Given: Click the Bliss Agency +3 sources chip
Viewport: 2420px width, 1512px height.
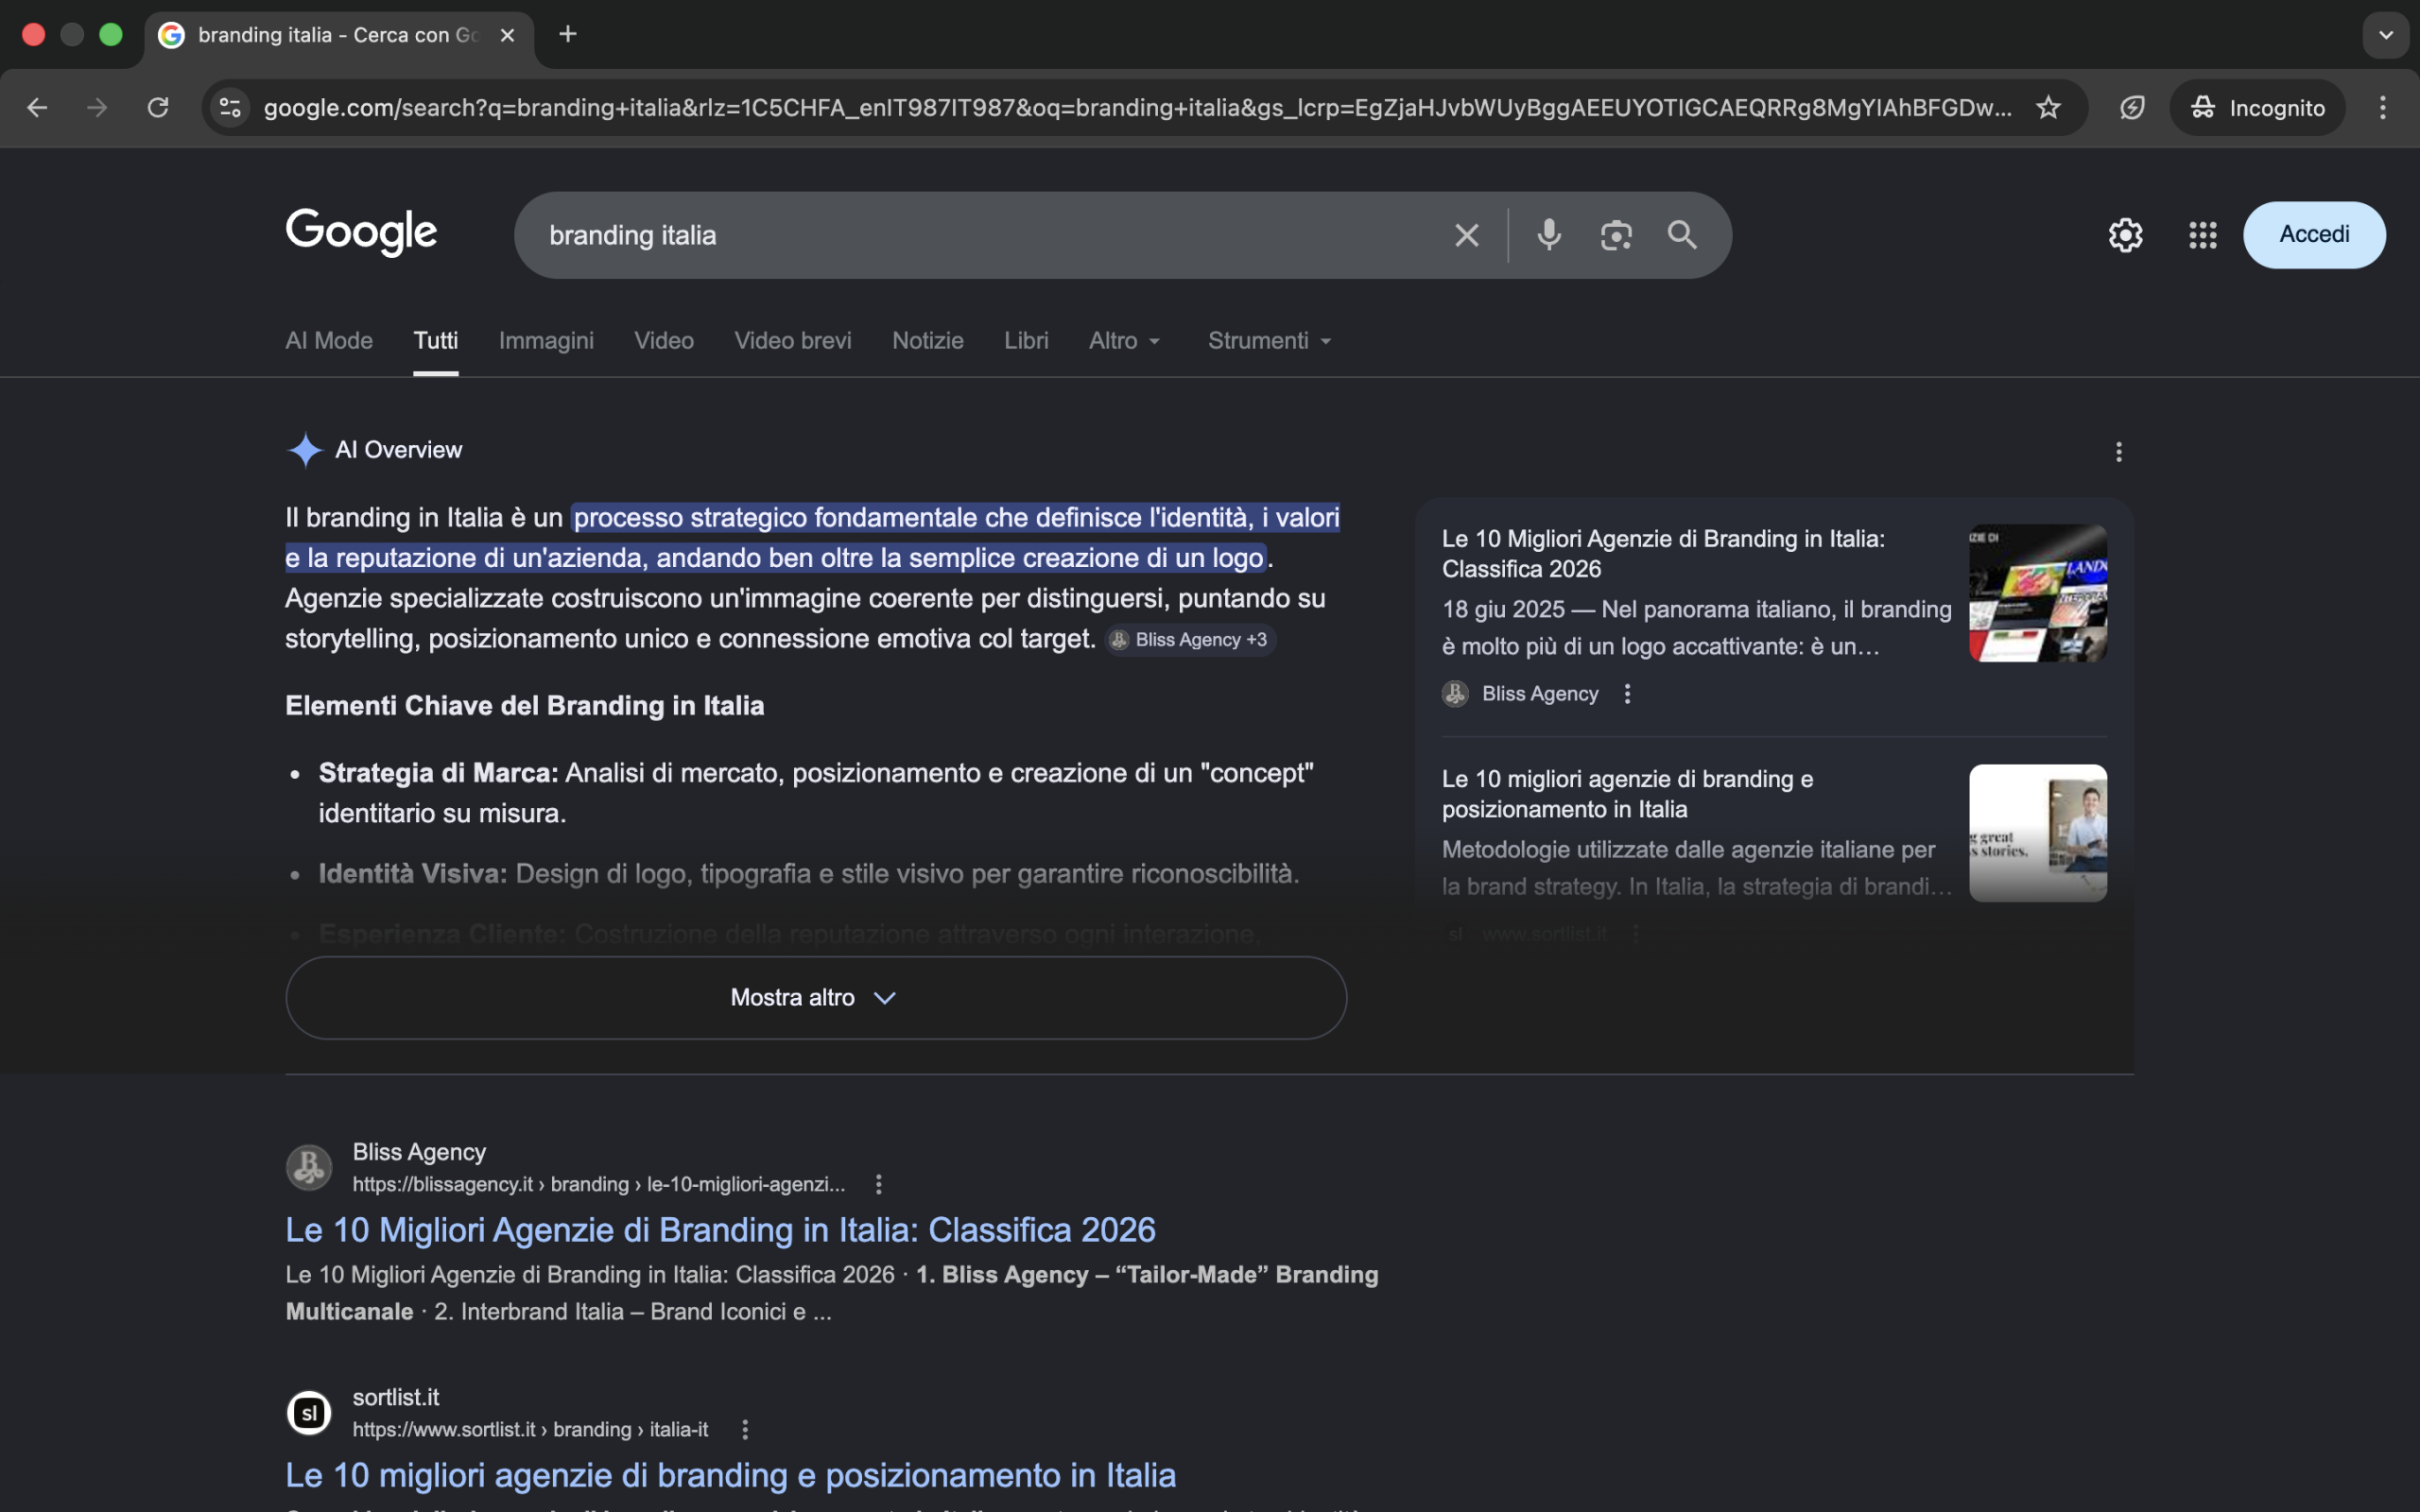Looking at the screenshot, I should pos(1190,640).
